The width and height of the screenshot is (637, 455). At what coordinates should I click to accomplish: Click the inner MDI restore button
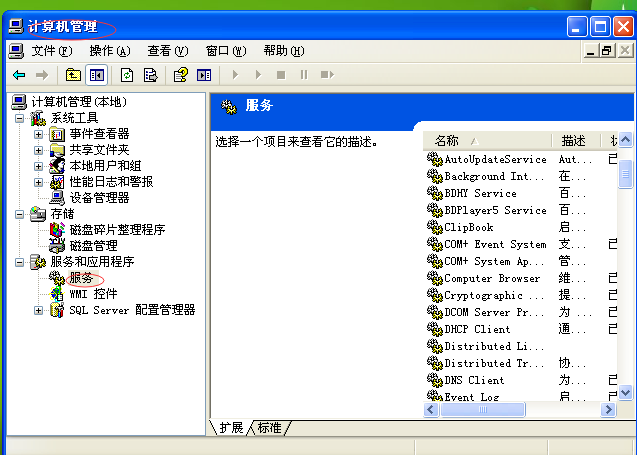click(607, 51)
